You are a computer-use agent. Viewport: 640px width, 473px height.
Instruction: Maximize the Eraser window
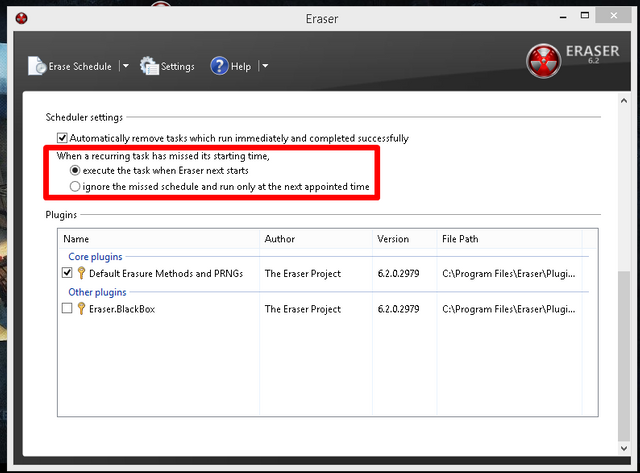point(584,16)
